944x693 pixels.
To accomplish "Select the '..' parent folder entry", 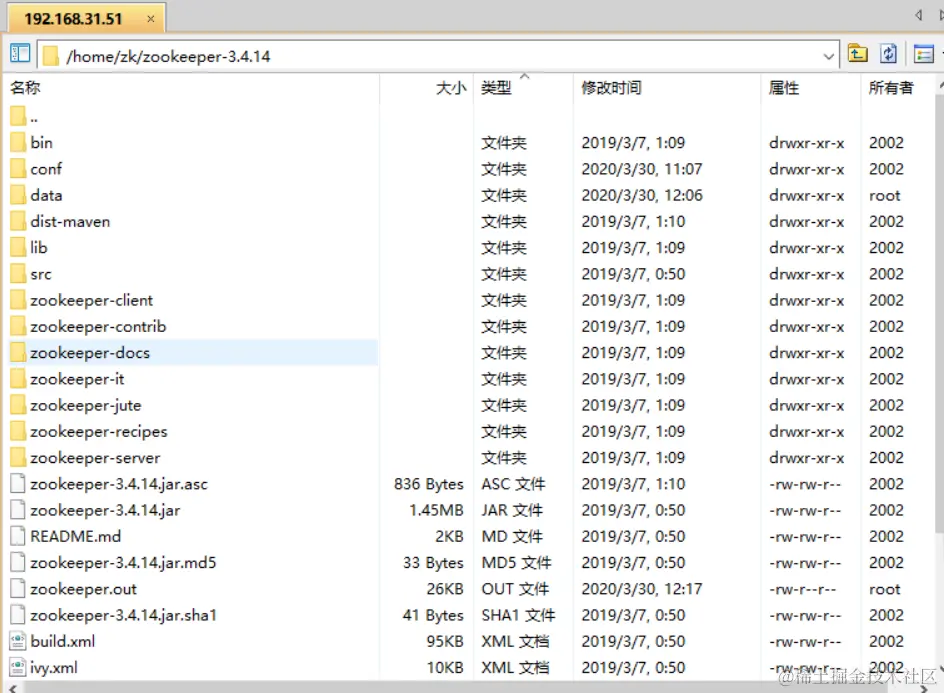I will (x=23, y=117).
